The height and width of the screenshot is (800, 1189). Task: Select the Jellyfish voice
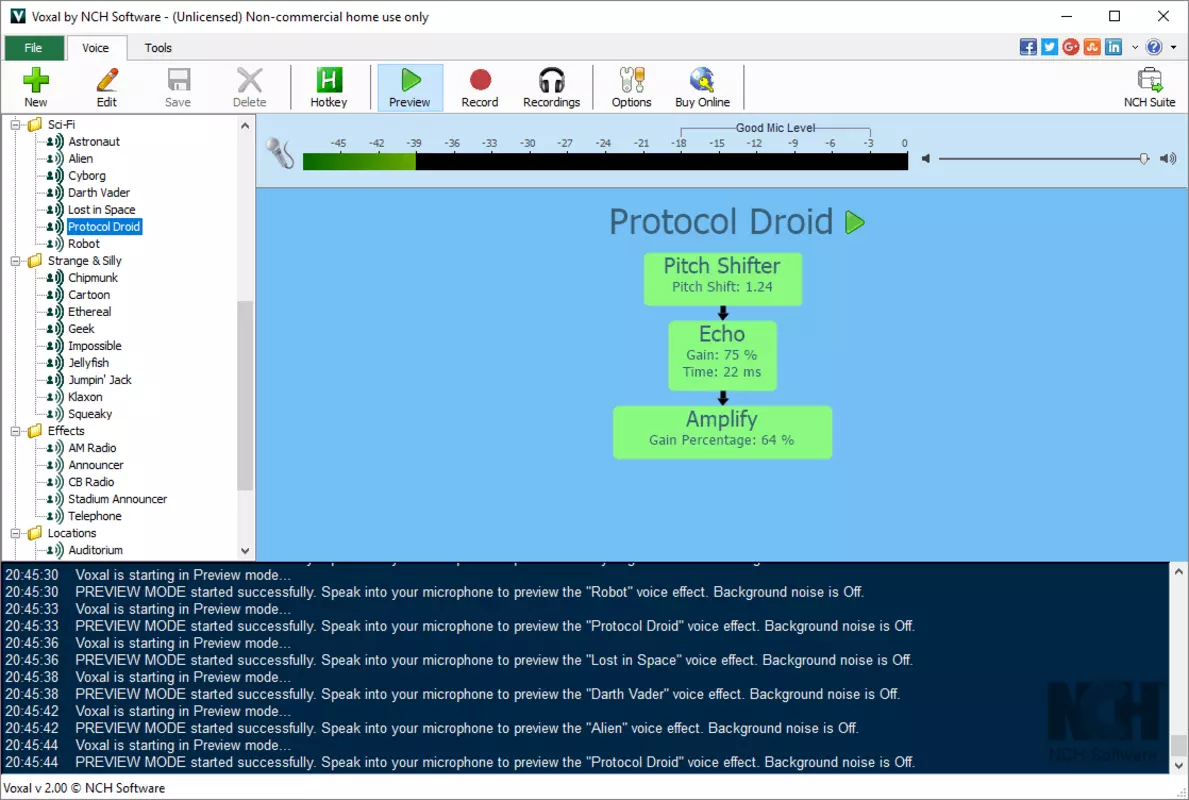89,363
